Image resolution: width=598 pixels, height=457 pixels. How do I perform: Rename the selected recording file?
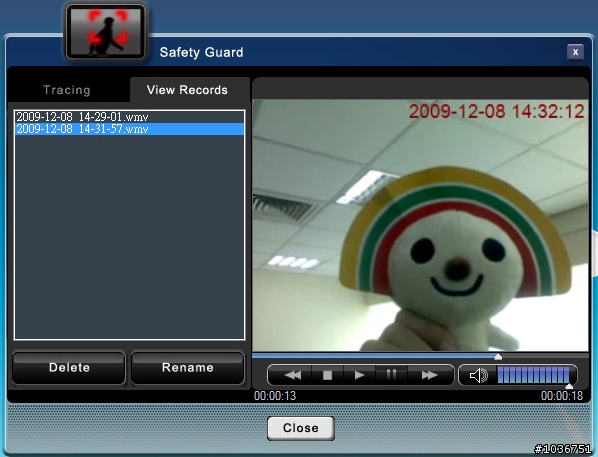tap(188, 368)
